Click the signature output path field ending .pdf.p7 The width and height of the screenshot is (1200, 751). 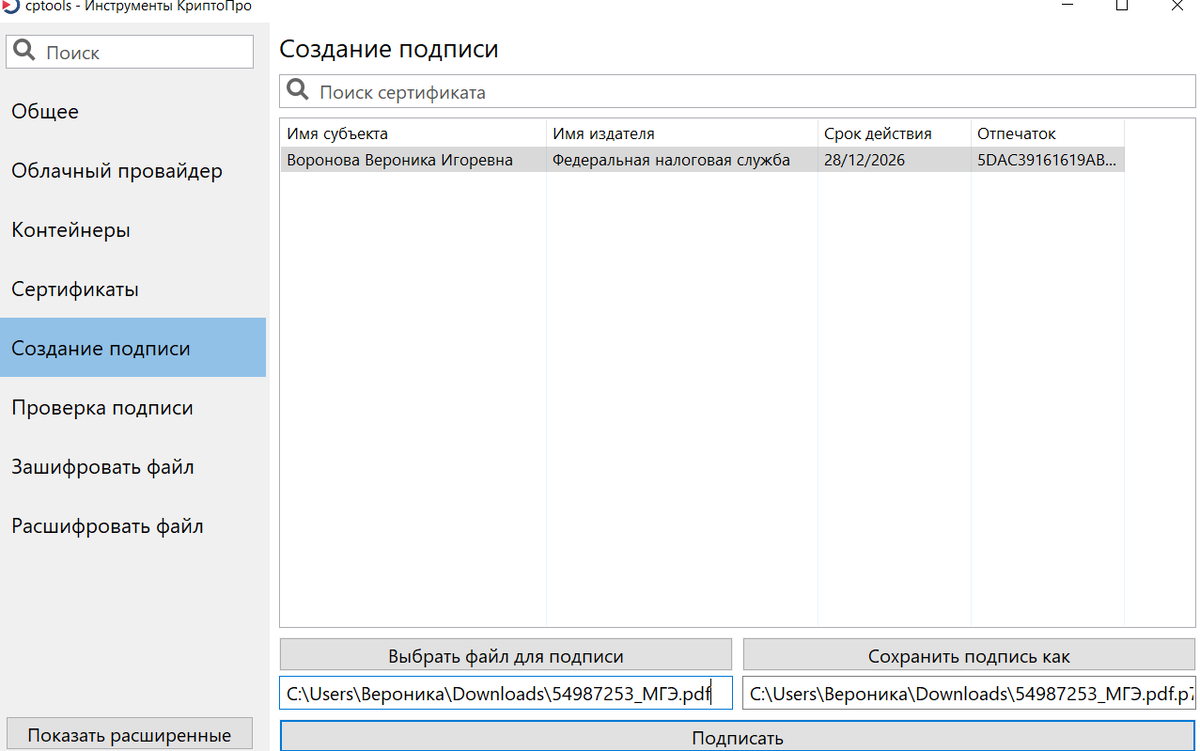point(969,693)
